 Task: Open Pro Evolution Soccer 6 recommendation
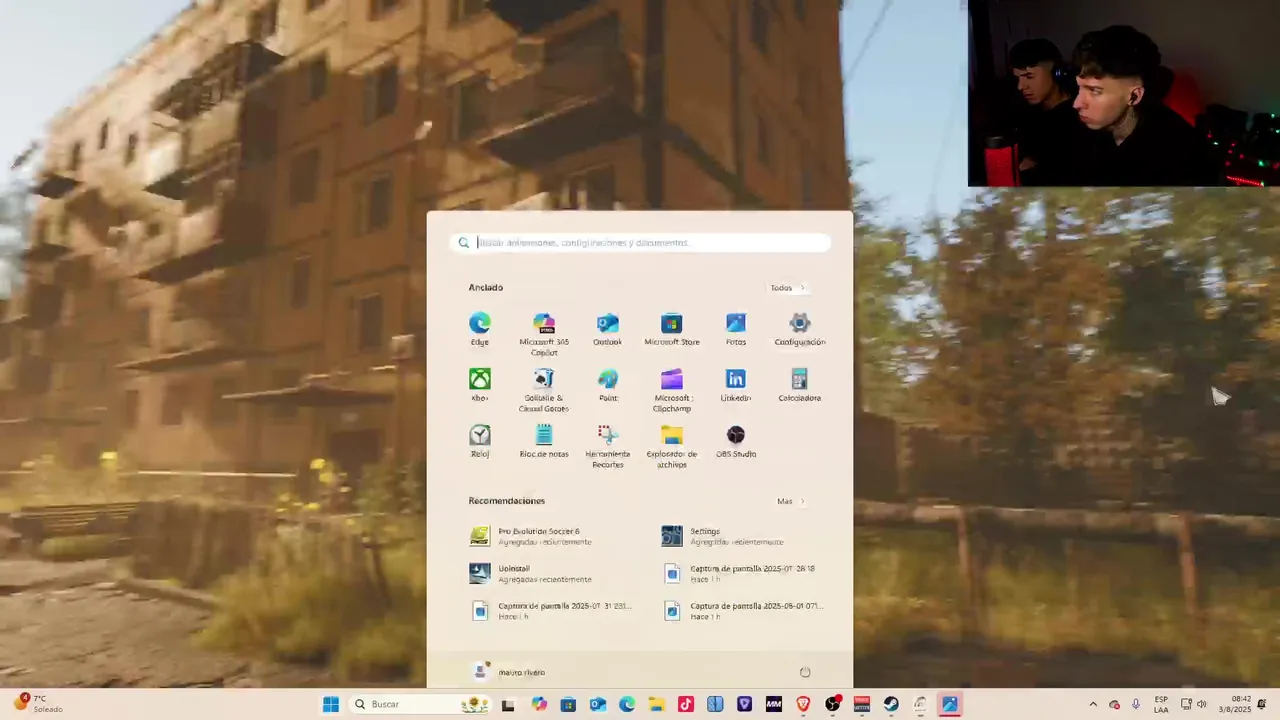coord(548,536)
